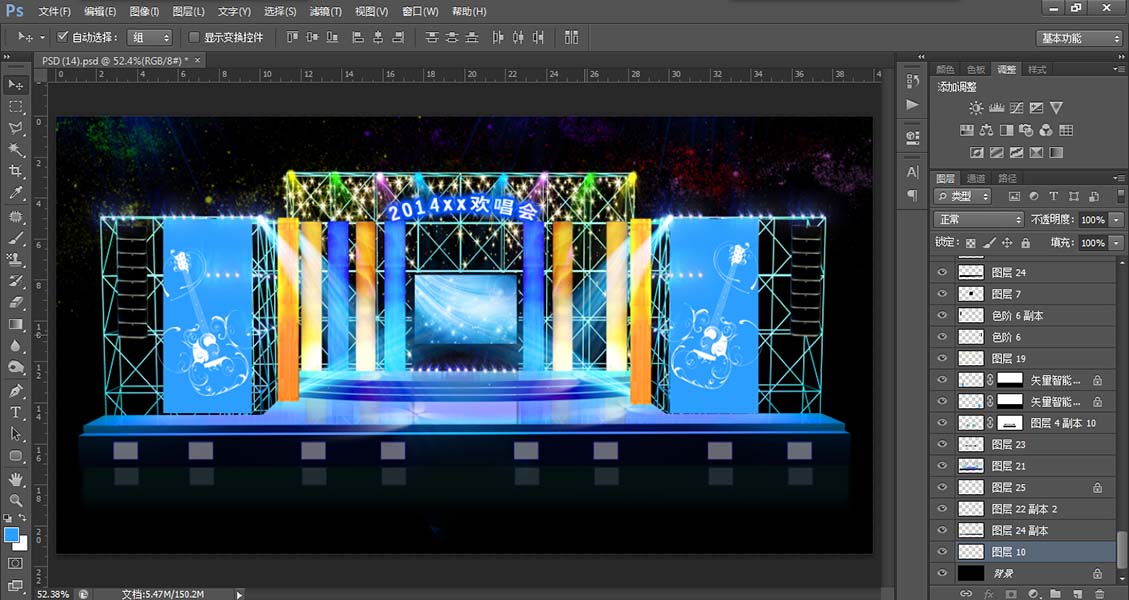The image size is (1129, 600).
Task: Hide layer 图层 24
Action: tap(942, 272)
